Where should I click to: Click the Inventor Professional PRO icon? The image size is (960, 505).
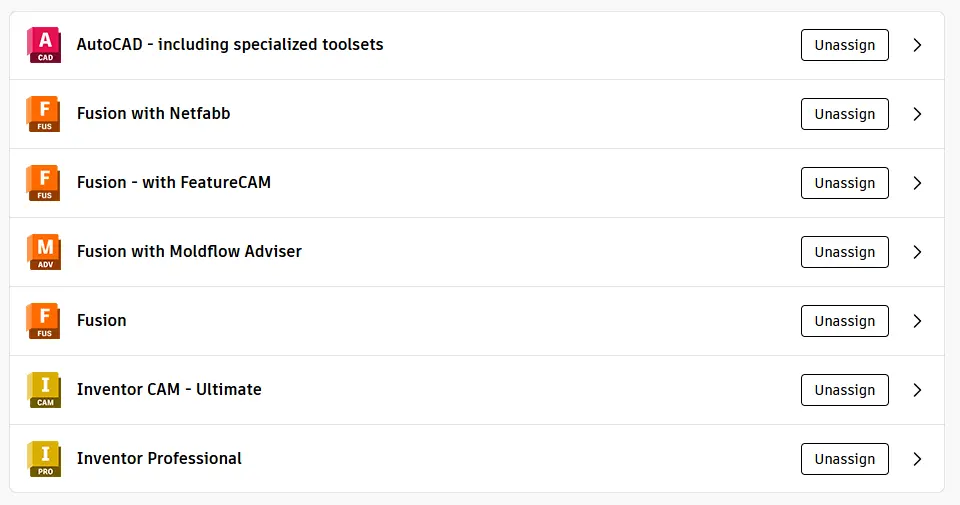pos(44,459)
